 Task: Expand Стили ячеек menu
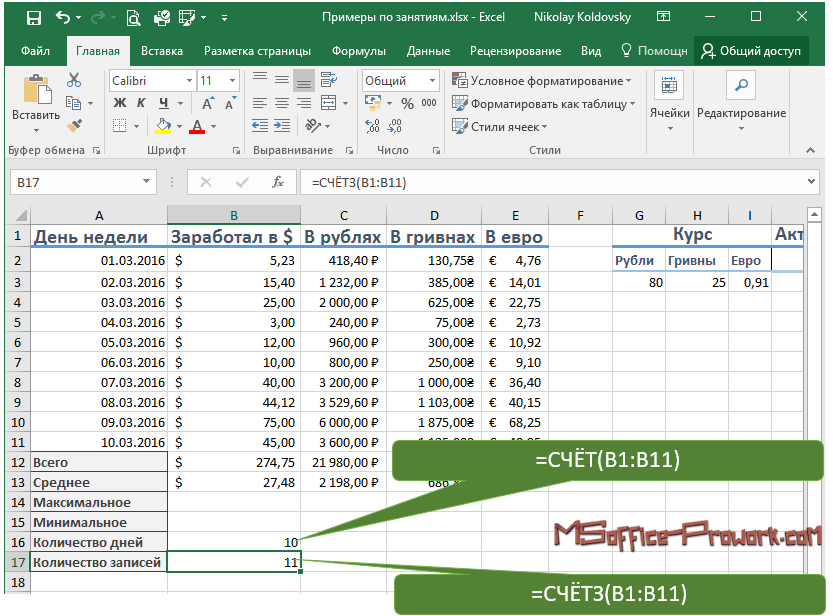coord(499,126)
